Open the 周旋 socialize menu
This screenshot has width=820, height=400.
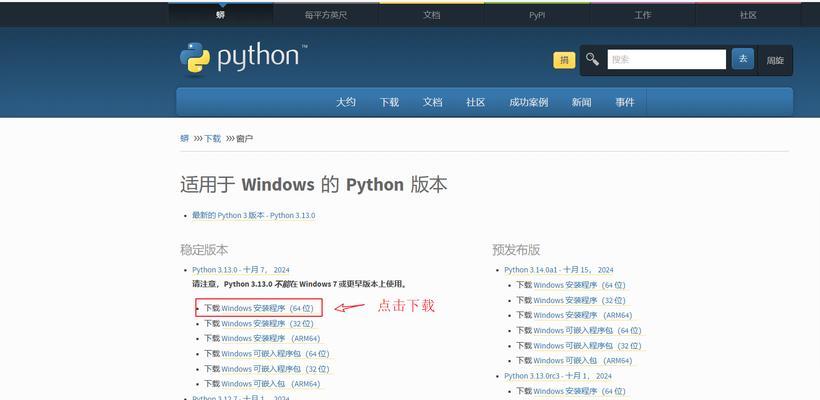point(775,60)
